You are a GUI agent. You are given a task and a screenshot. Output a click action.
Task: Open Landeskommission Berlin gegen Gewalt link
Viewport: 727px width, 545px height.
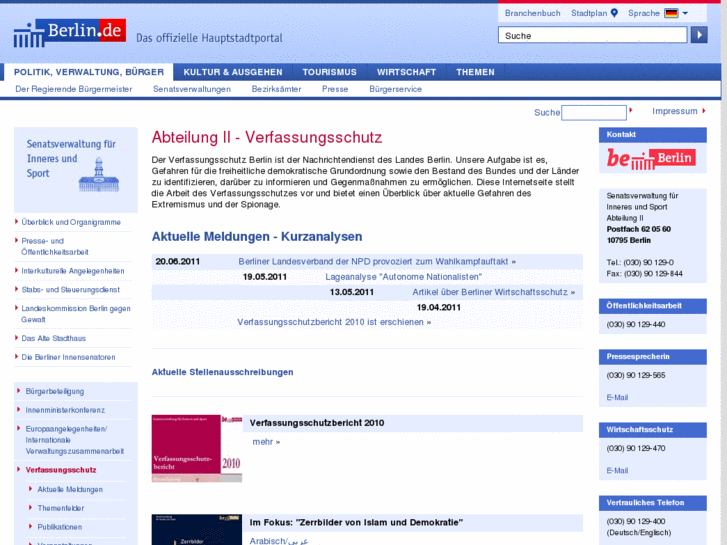tap(76, 314)
